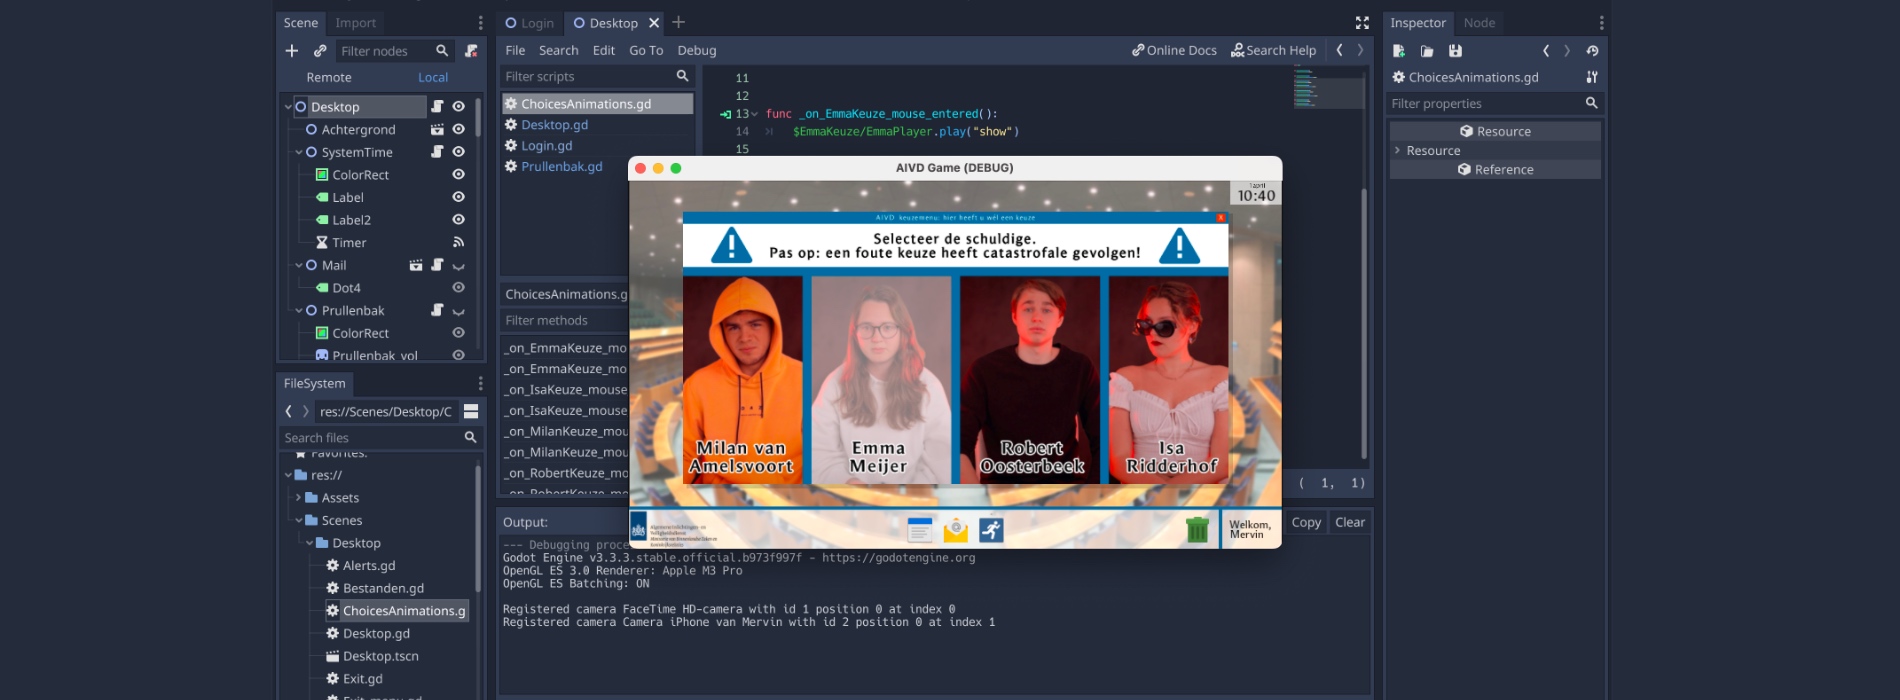
Task: Toggle visibility of SystemTime node
Action: coord(458,152)
